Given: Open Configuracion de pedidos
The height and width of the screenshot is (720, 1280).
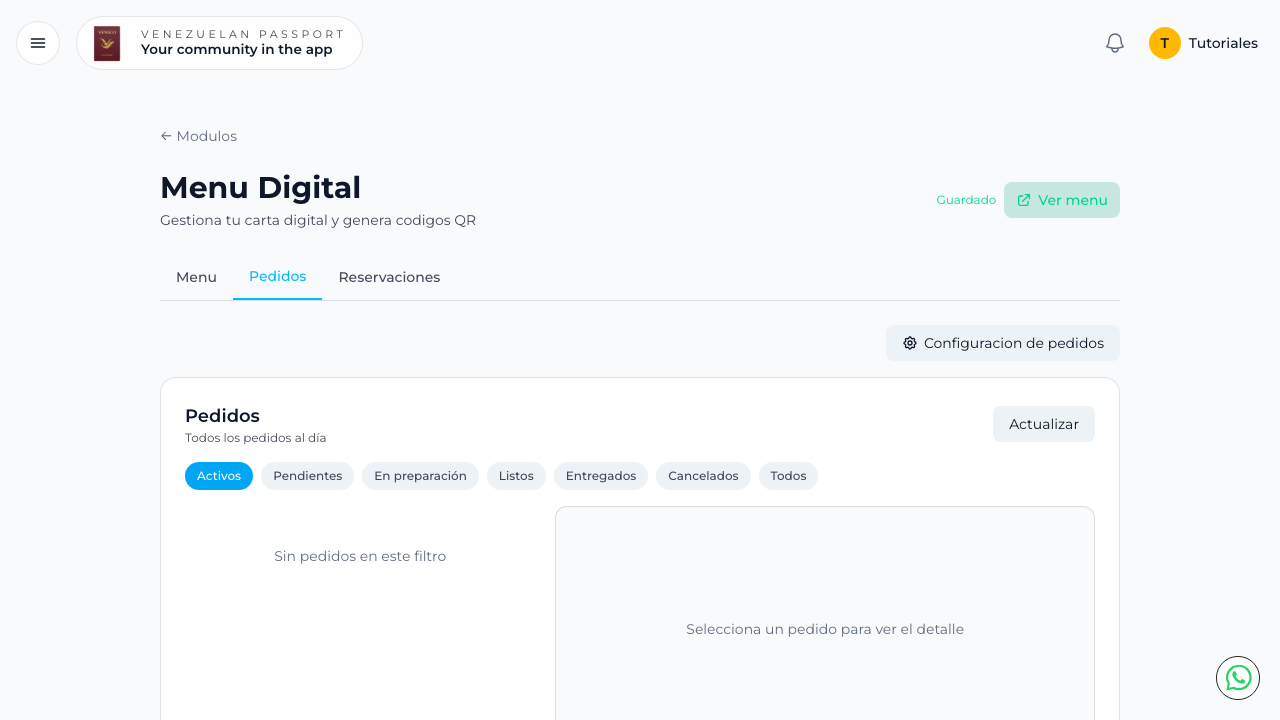Looking at the screenshot, I should point(1003,343).
